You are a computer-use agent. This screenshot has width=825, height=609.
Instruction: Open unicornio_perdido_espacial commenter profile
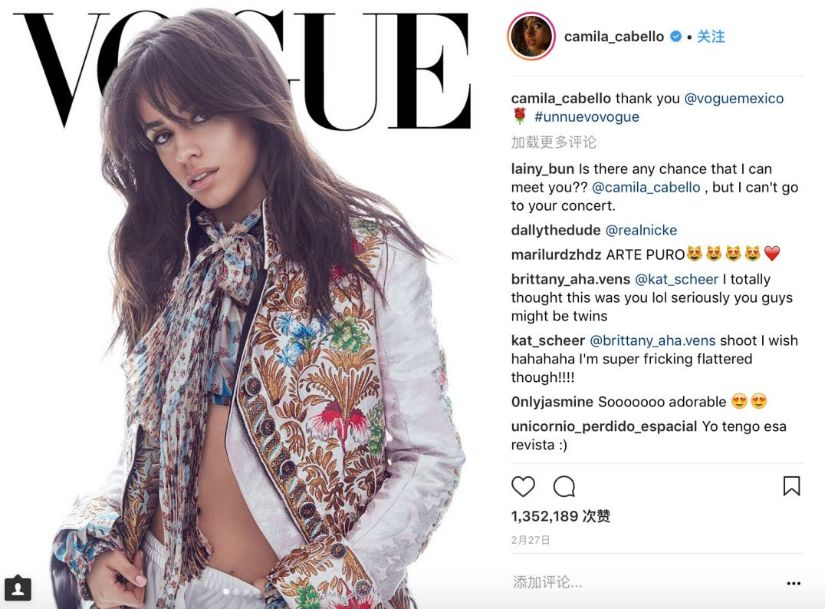(604, 426)
